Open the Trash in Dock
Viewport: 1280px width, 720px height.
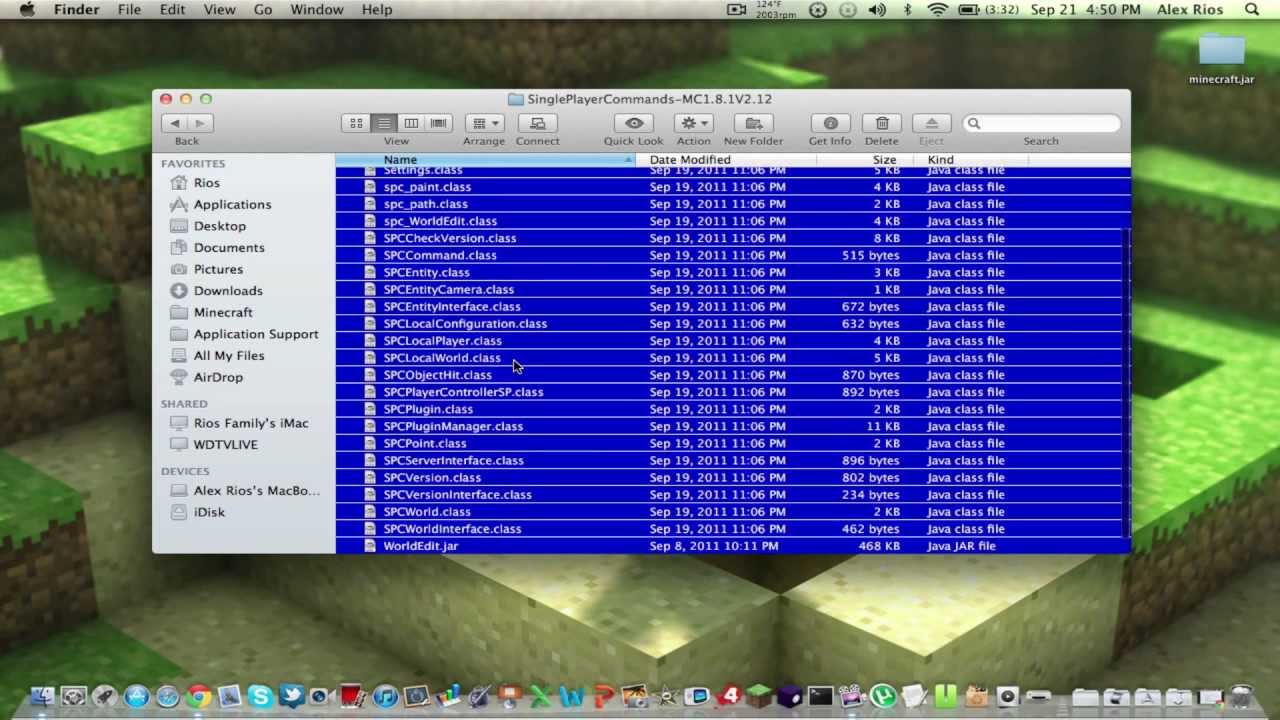(x=1241, y=697)
